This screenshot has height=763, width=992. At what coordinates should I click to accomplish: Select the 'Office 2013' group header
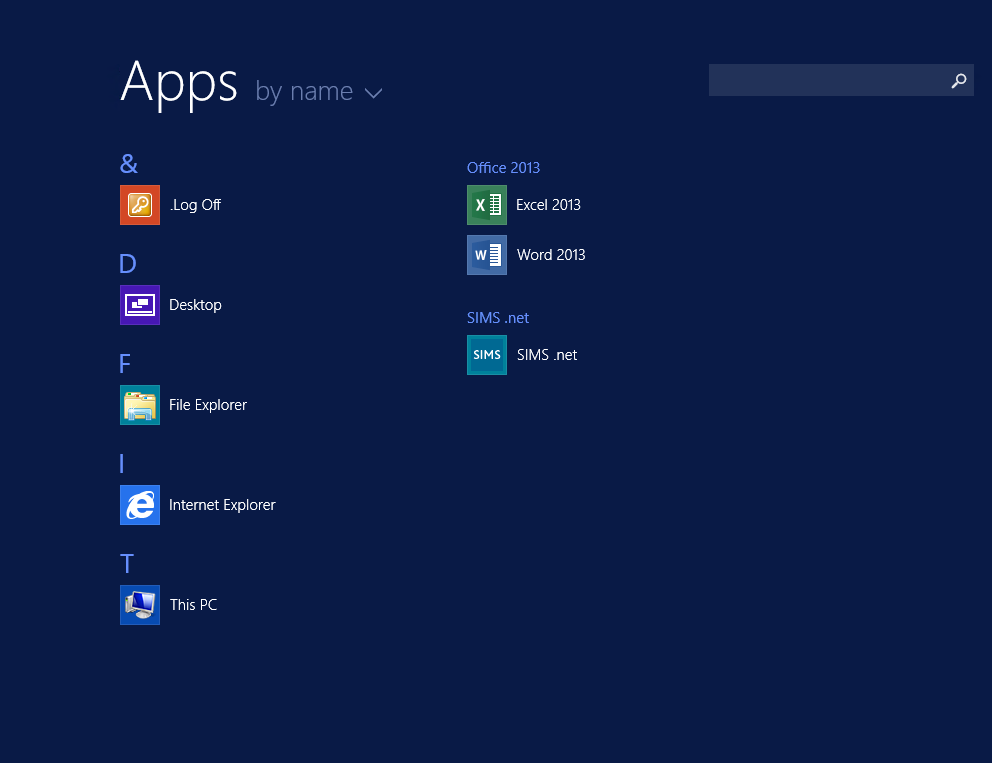pyautogui.click(x=503, y=168)
